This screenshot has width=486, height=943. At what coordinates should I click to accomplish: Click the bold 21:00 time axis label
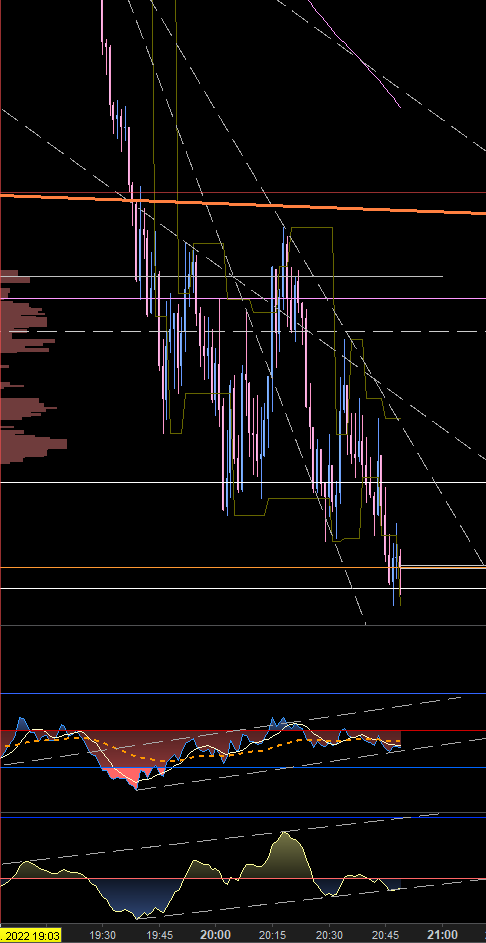click(x=442, y=936)
